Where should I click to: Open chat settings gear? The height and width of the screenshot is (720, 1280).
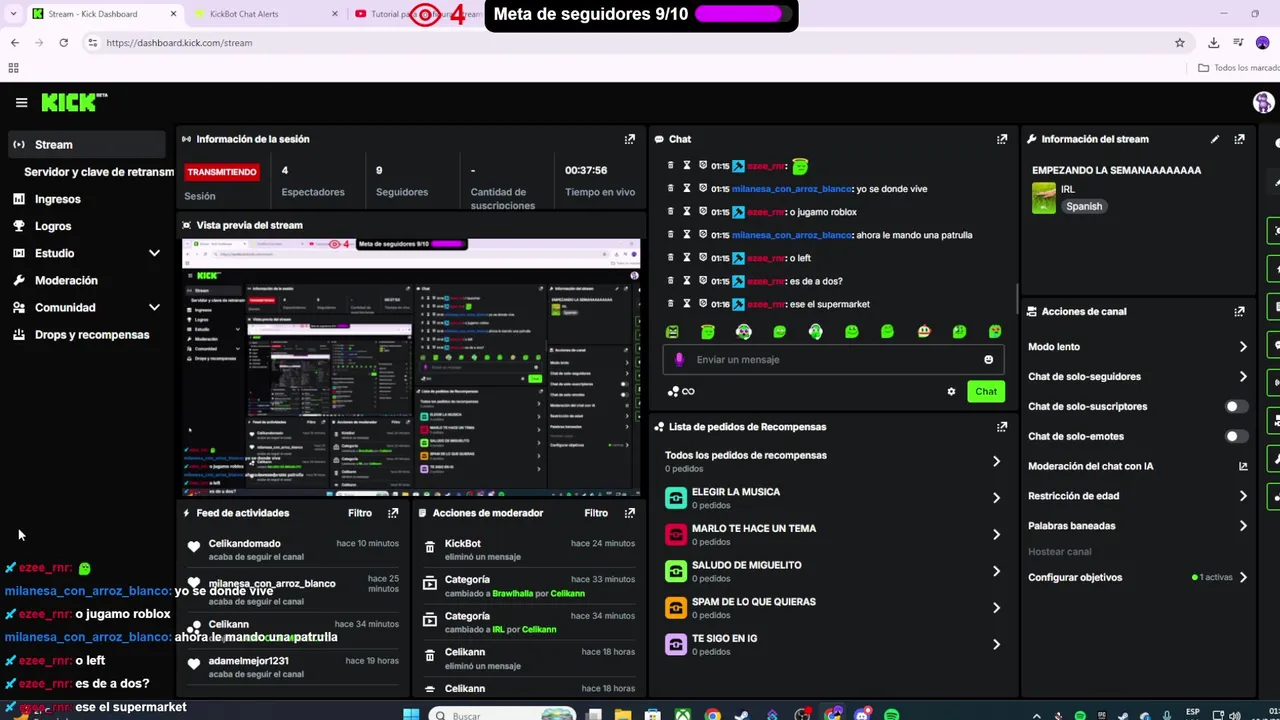coord(951,392)
